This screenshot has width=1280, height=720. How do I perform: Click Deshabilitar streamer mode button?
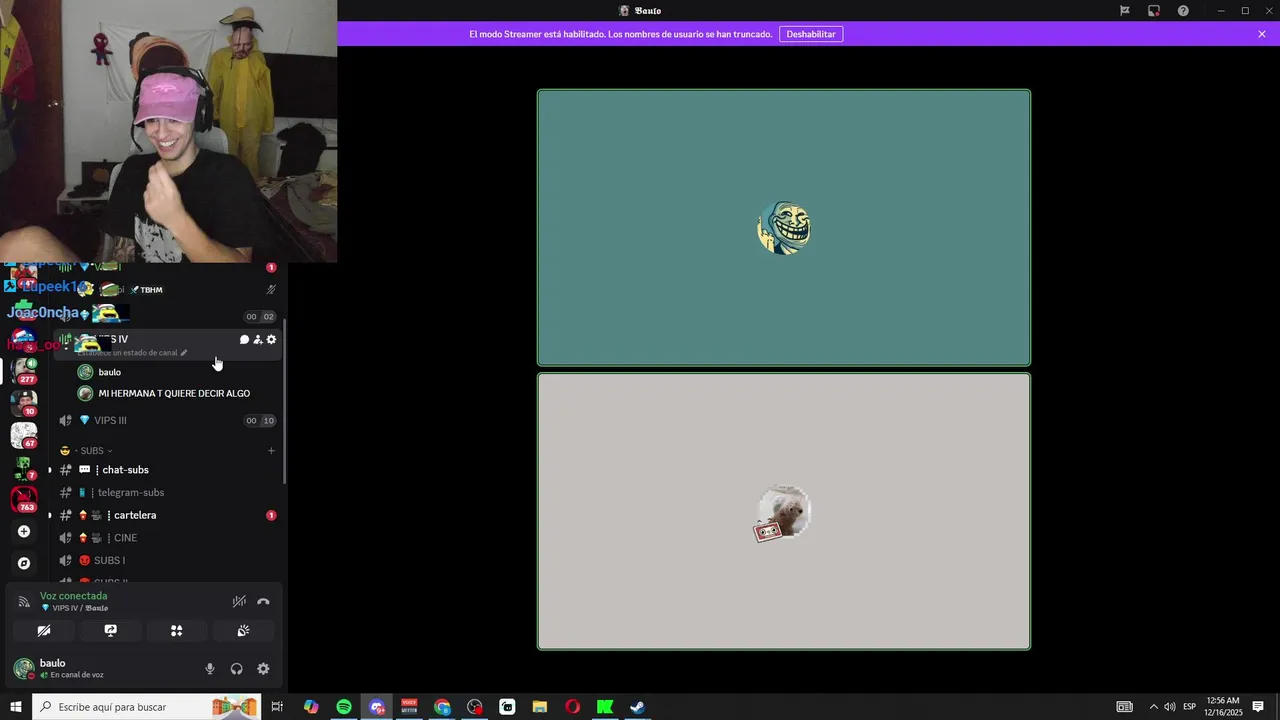(x=811, y=34)
